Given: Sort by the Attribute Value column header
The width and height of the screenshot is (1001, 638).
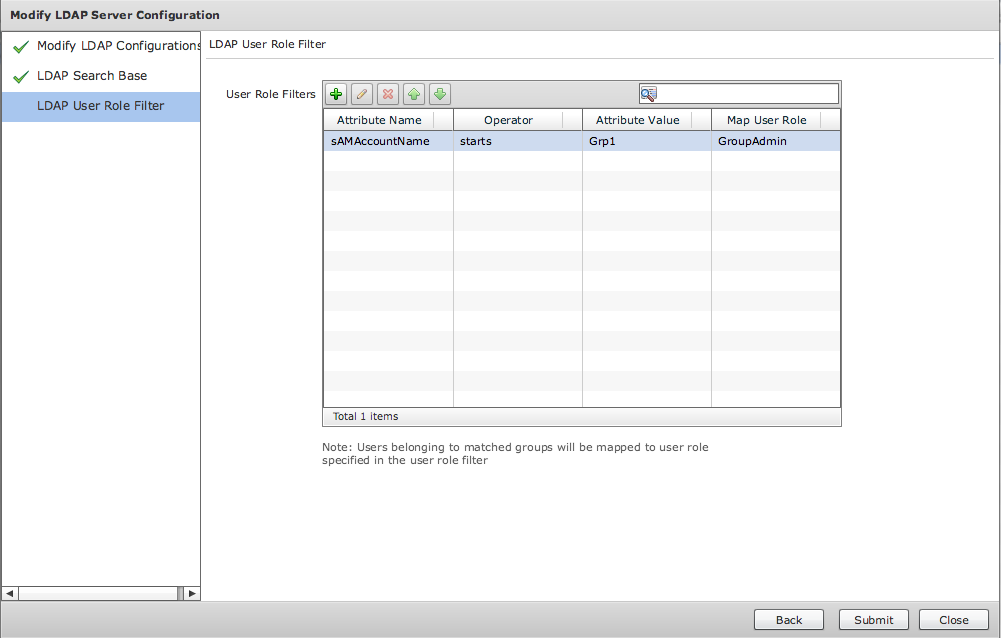Looking at the screenshot, I should 638,120.
